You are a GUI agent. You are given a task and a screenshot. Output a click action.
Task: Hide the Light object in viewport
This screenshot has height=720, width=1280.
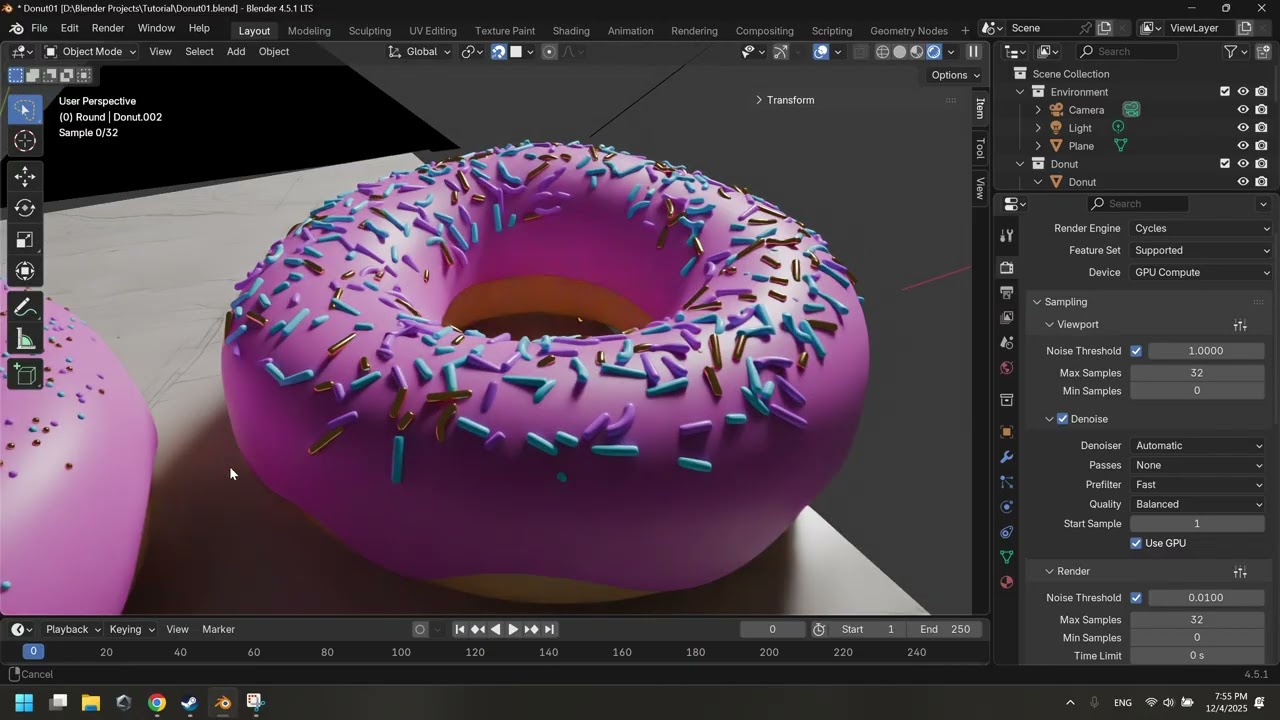click(1243, 128)
